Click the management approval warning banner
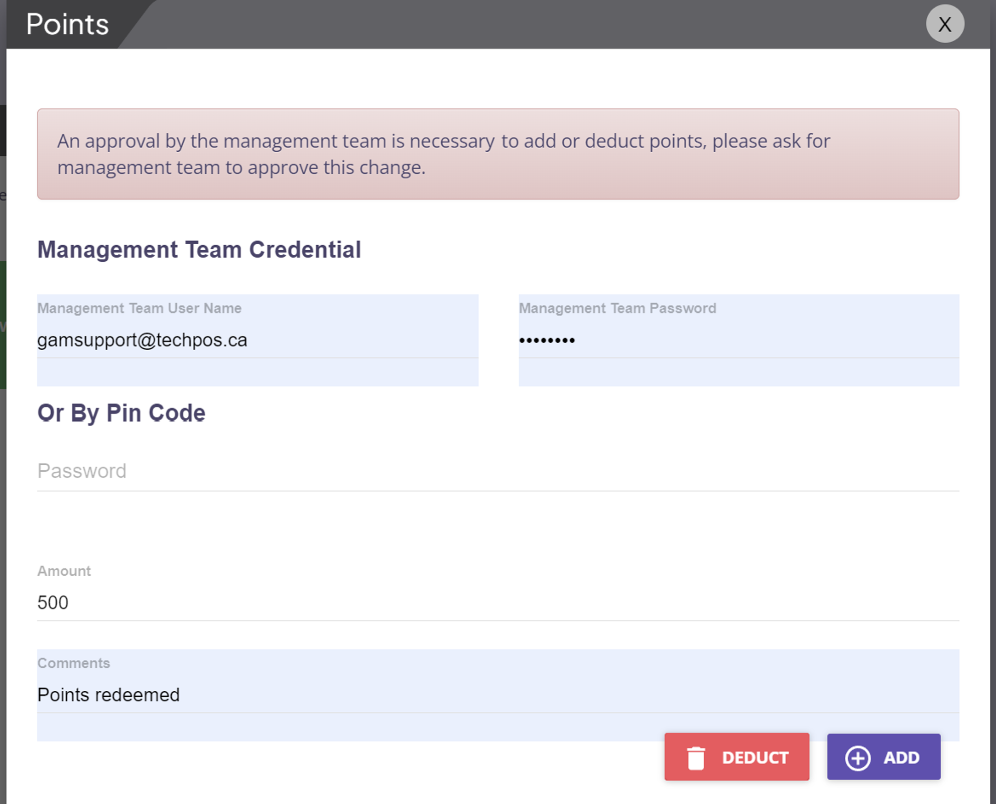The image size is (996, 804). point(498,154)
